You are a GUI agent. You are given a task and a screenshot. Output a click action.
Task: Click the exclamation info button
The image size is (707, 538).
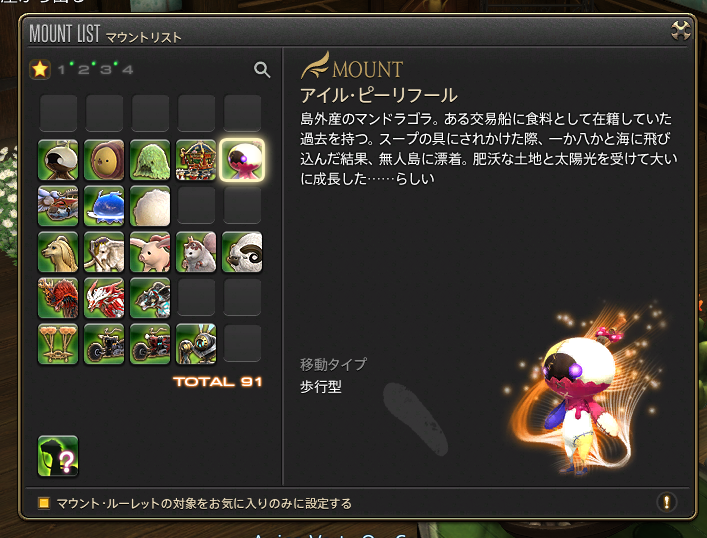666,501
